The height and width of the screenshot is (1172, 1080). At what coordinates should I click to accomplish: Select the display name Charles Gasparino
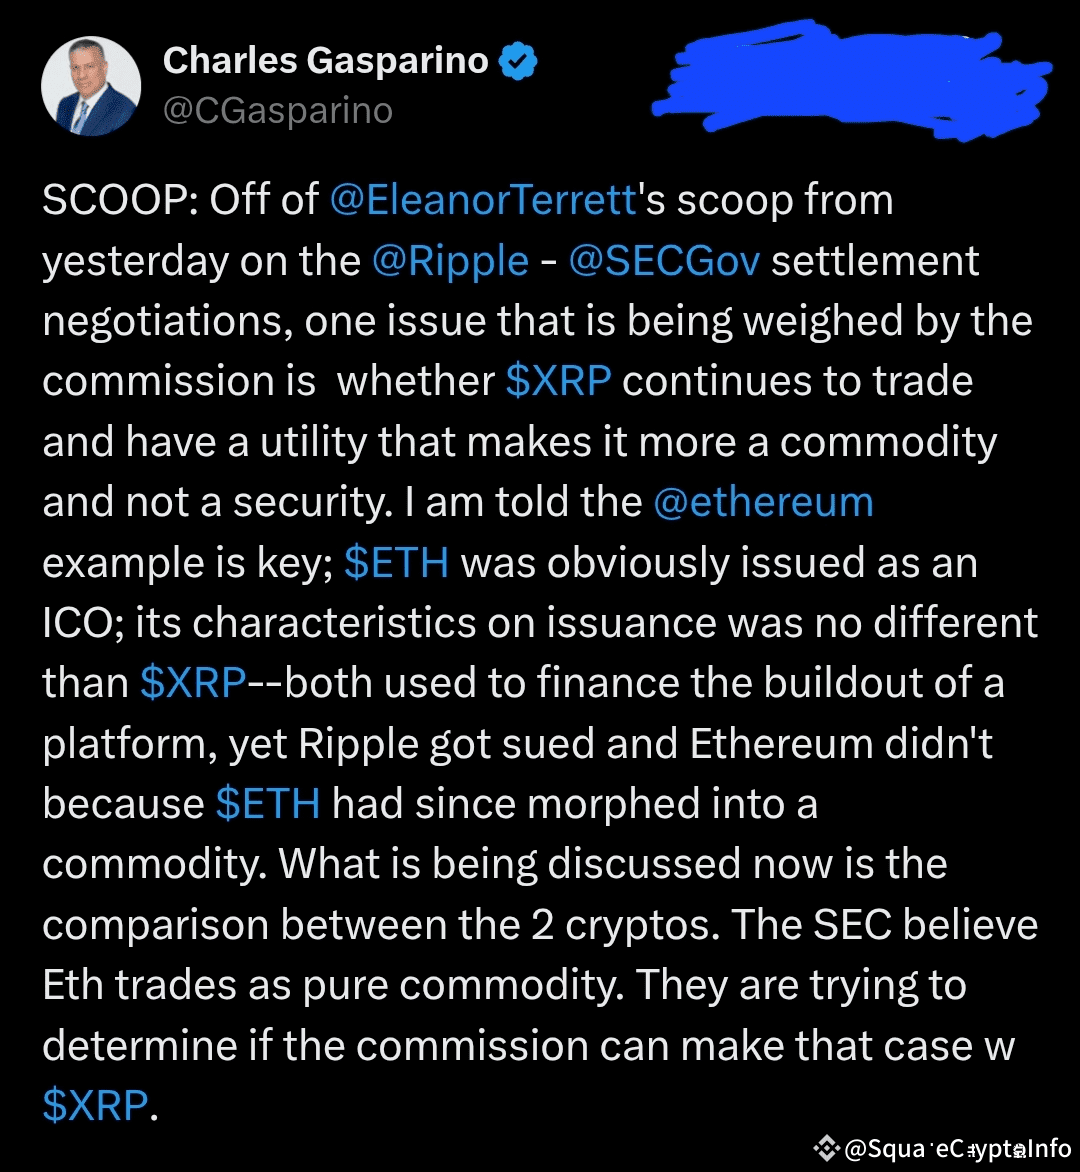tap(328, 60)
